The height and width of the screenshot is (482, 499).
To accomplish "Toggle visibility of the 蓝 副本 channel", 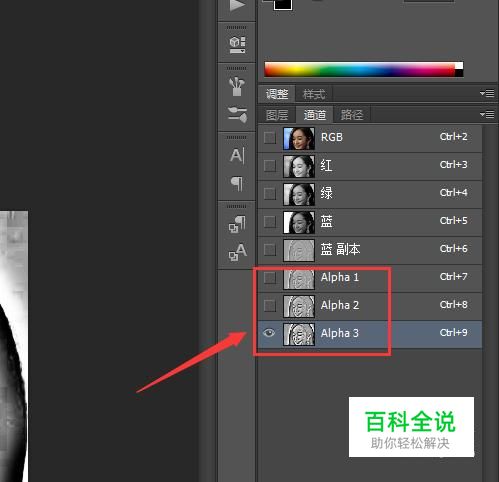I will tap(269, 249).
